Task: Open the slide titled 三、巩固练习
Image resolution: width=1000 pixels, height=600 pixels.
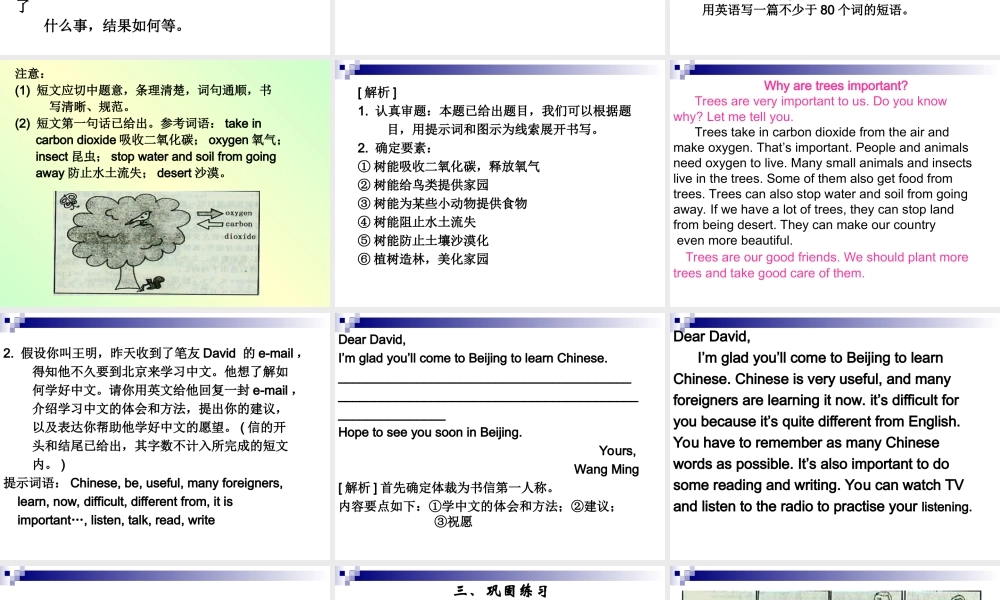Action: (x=500, y=583)
